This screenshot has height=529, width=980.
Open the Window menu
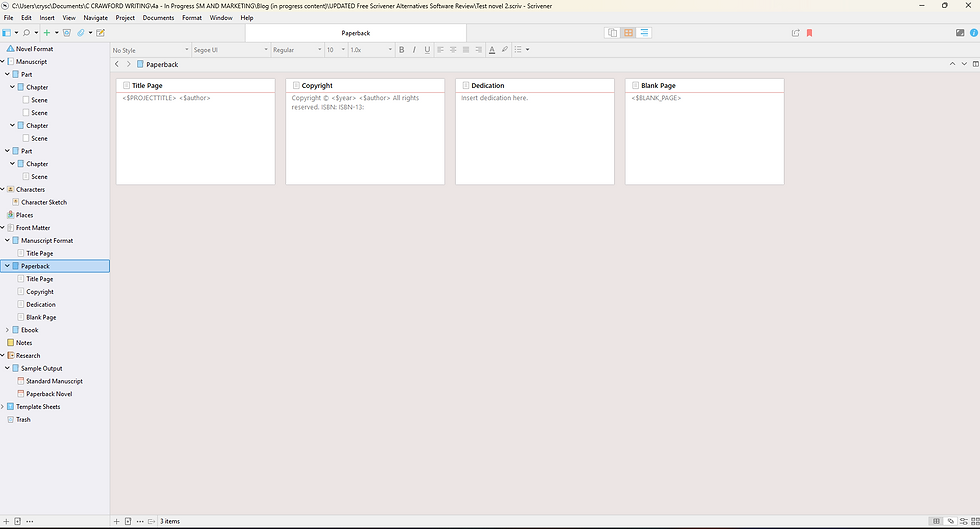221,18
